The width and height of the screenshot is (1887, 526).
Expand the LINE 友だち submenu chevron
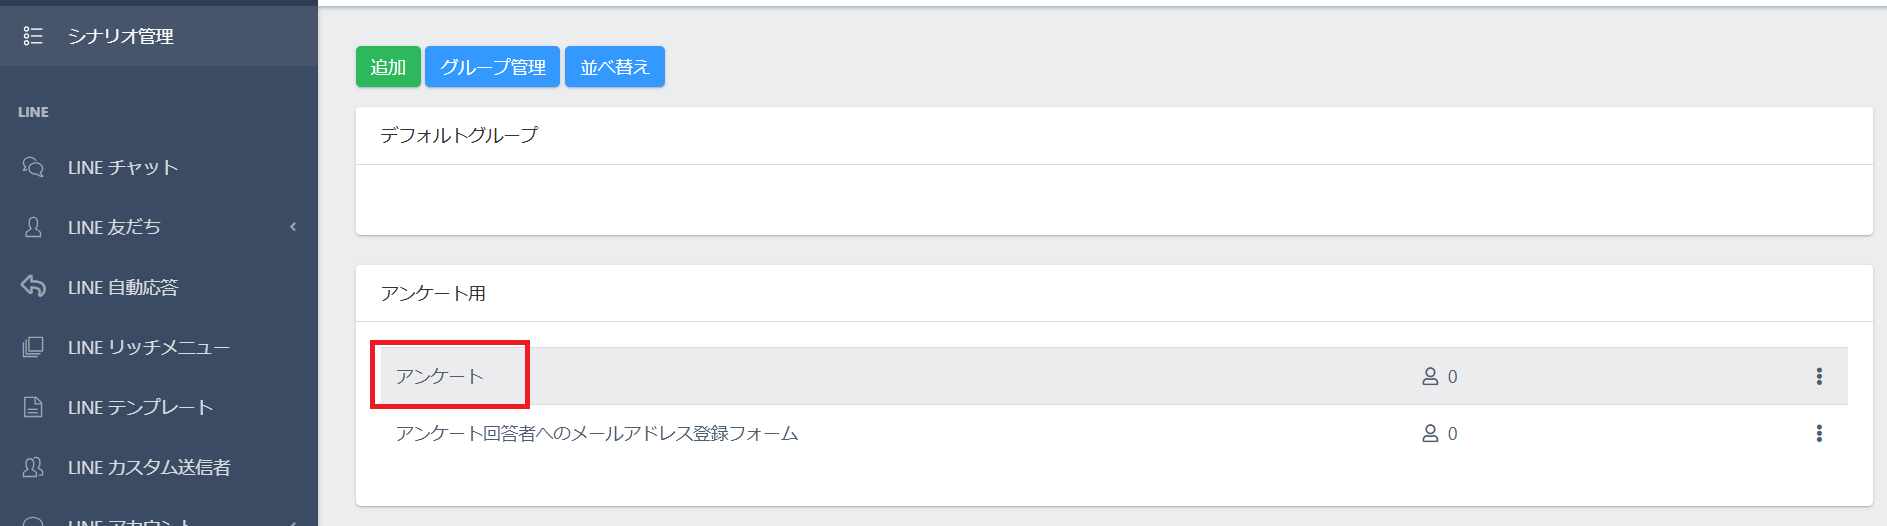pos(293,227)
